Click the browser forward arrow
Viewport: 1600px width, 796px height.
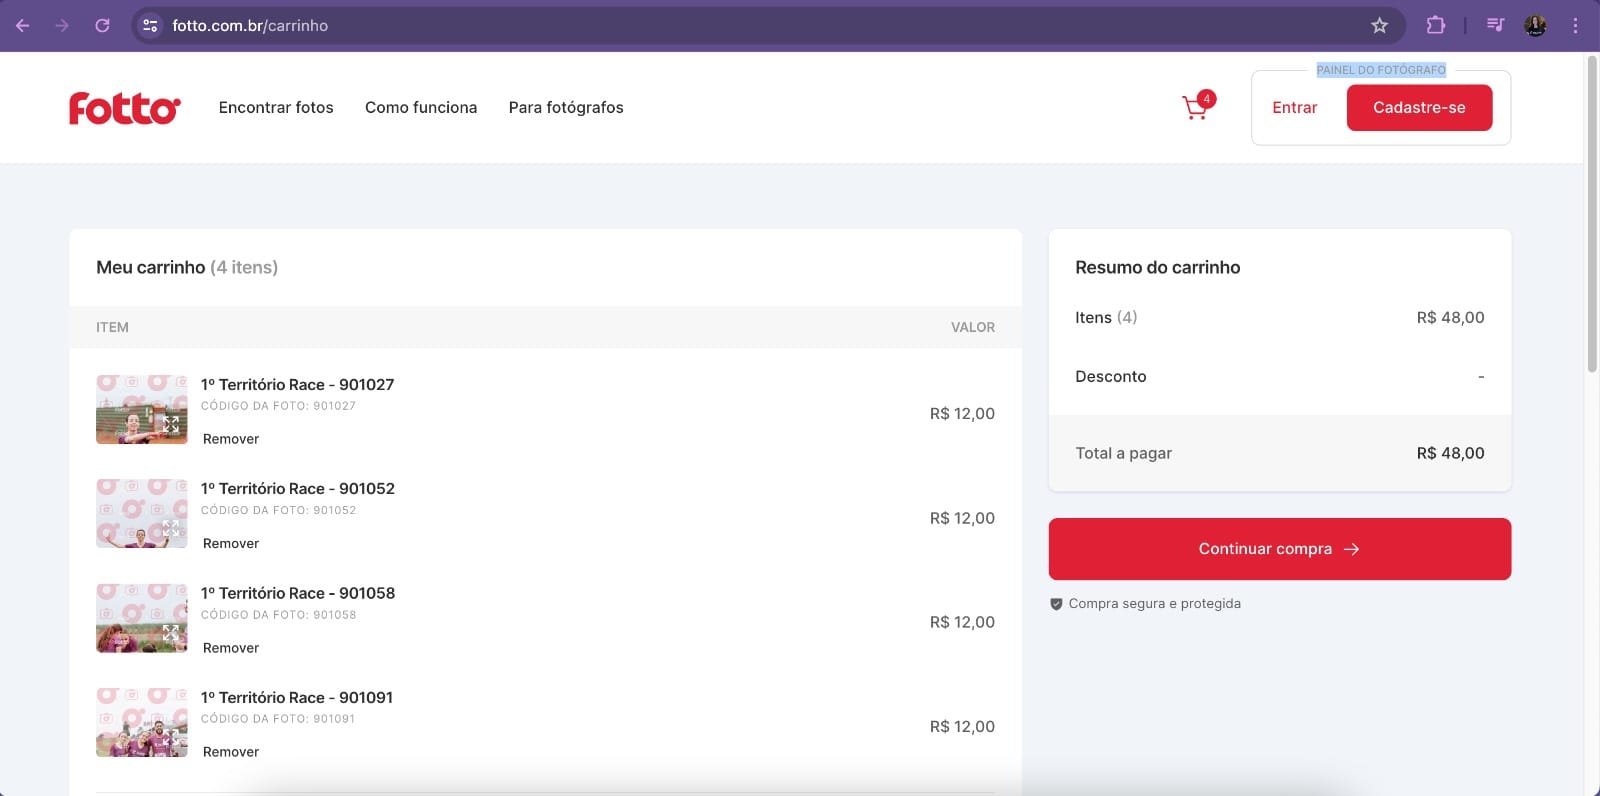pos(62,25)
